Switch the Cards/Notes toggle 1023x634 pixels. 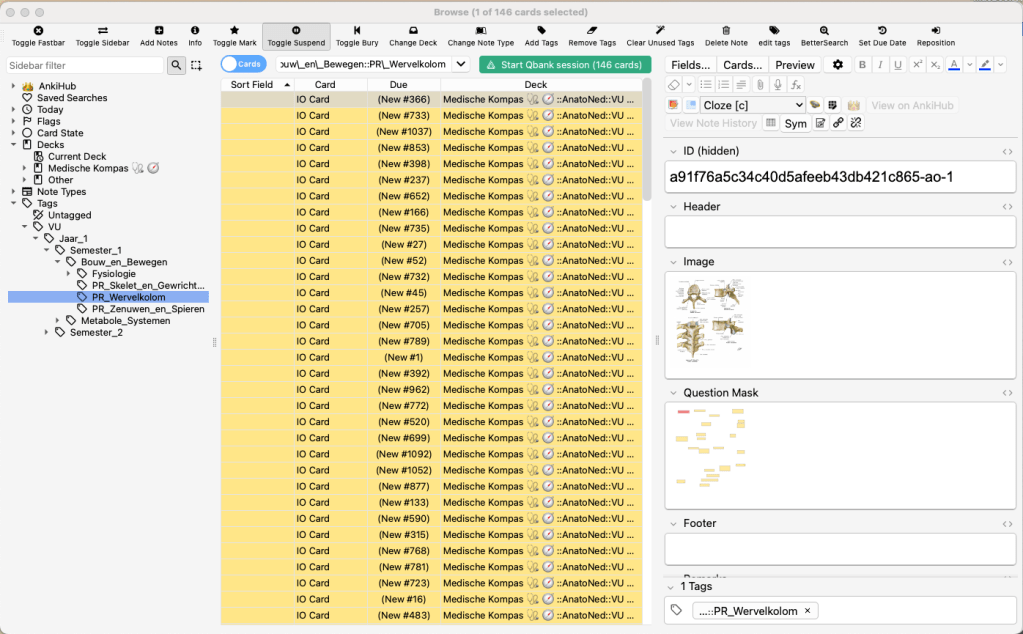pyautogui.click(x=244, y=64)
